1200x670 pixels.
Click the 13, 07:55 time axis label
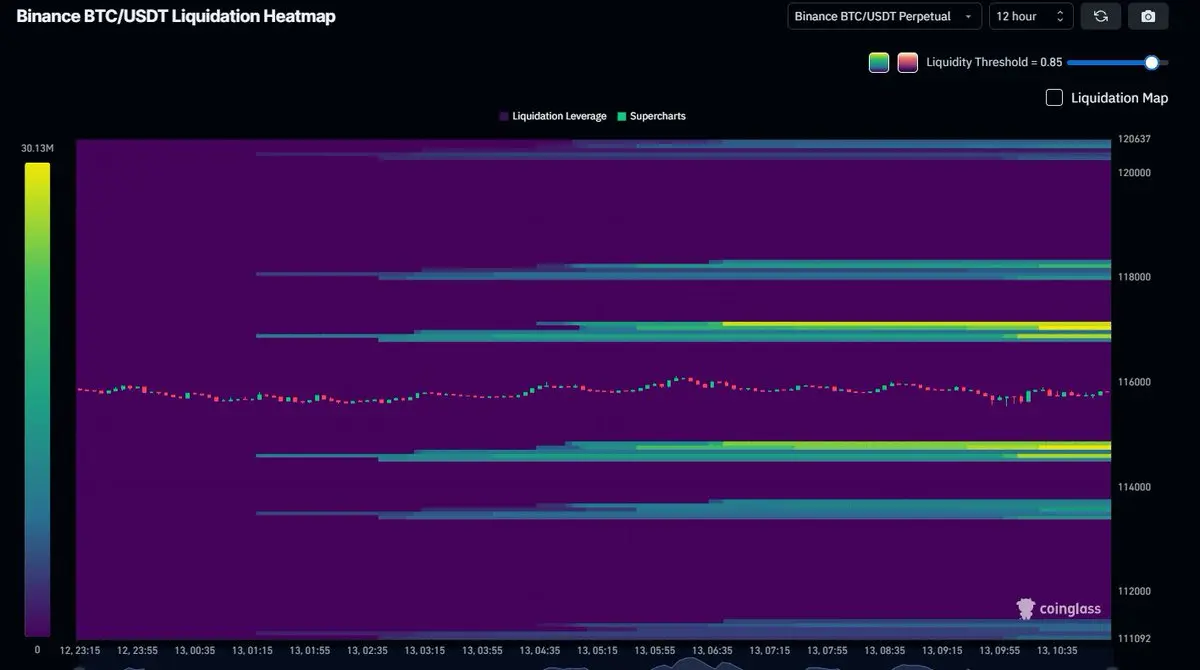pos(828,650)
